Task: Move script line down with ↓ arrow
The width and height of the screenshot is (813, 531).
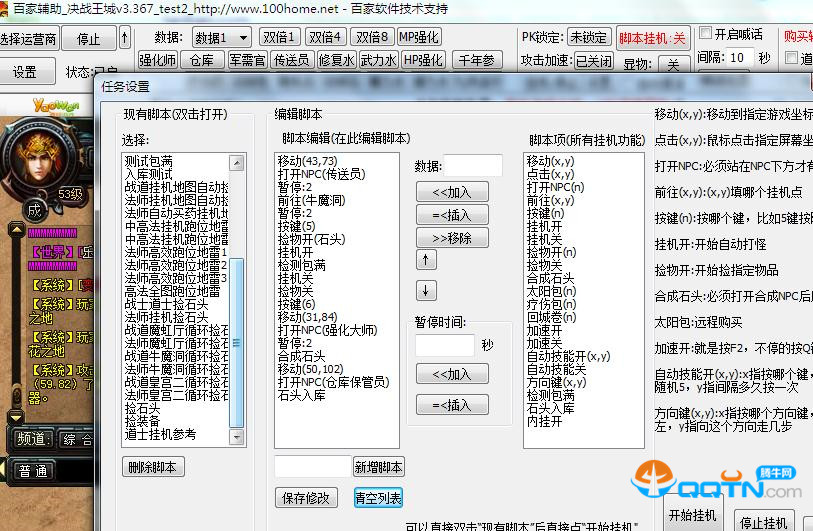Action: point(426,290)
